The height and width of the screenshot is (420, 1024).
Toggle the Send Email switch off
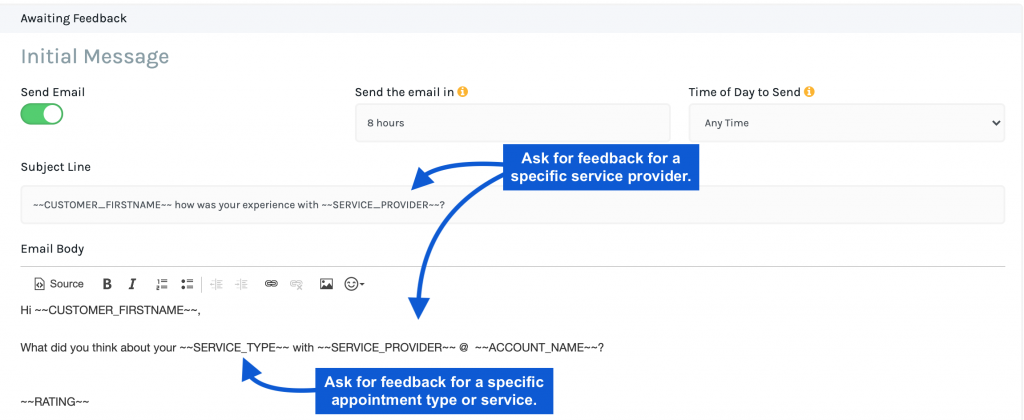click(x=42, y=114)
